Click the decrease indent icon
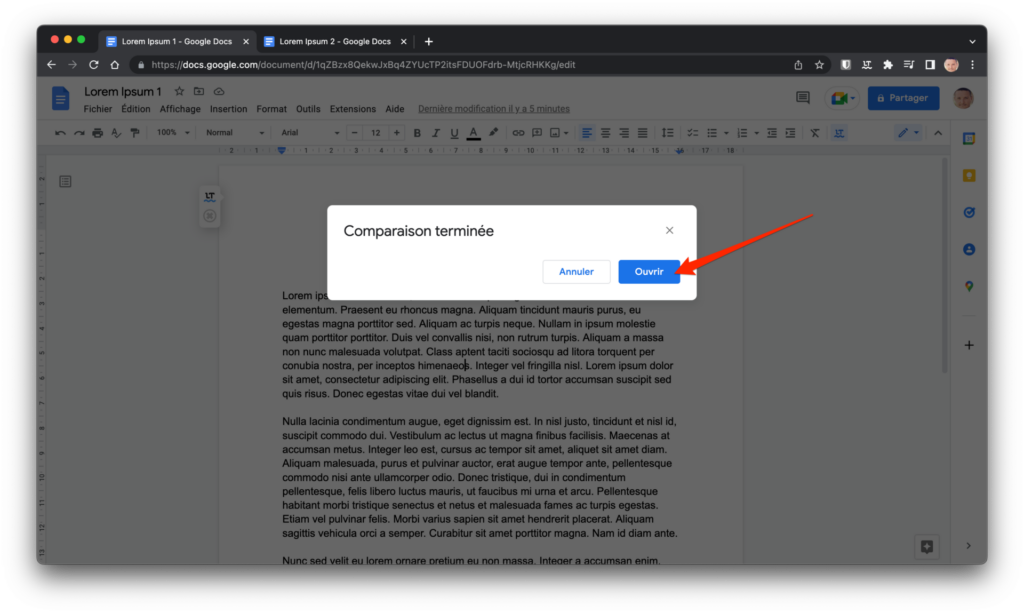The height and width of the screenshot is (613, 1024). (x=771, y=133)
